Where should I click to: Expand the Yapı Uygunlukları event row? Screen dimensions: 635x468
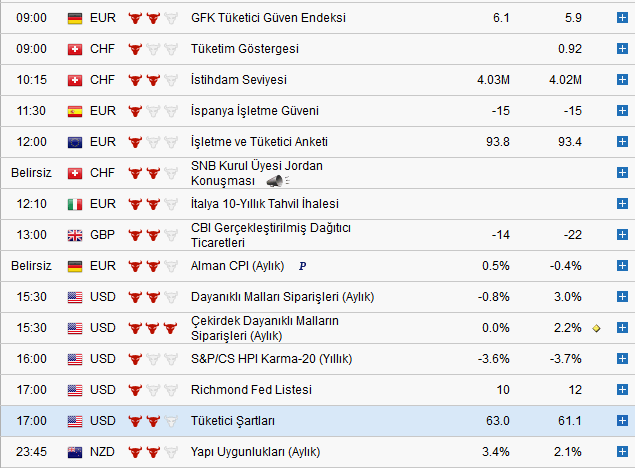point(621,452)
